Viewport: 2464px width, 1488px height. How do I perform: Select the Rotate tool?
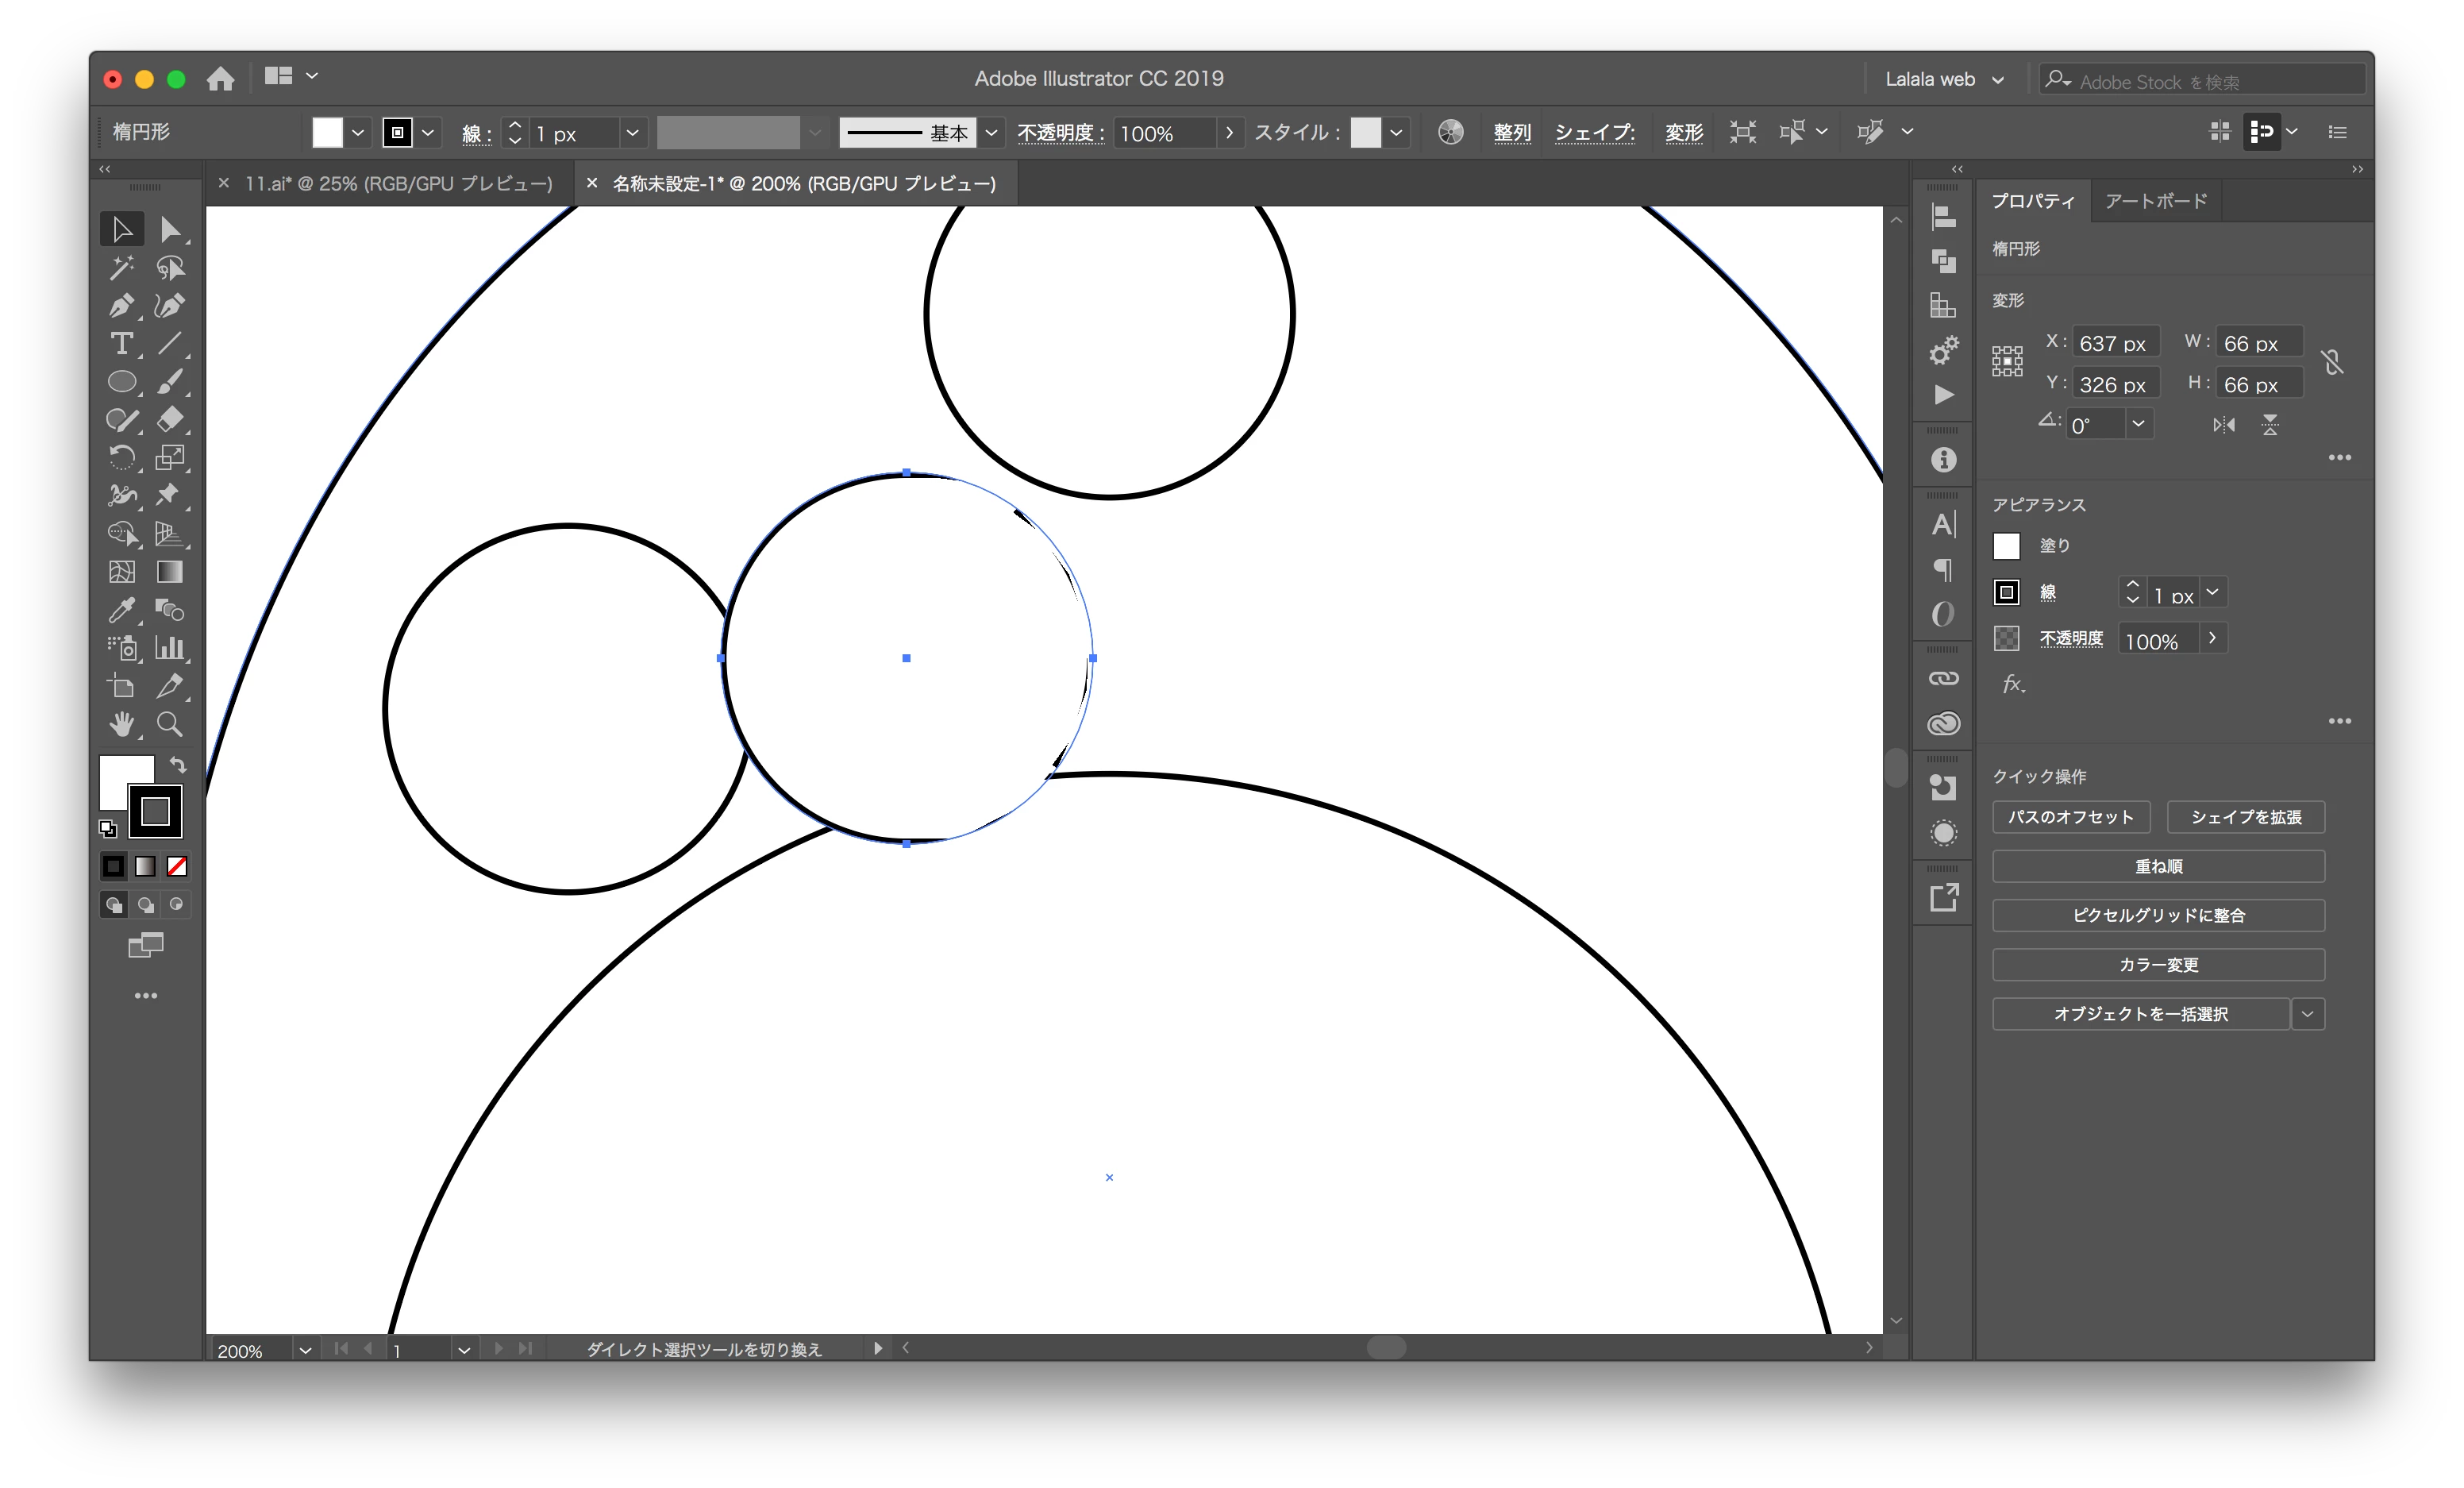point(121,458)
